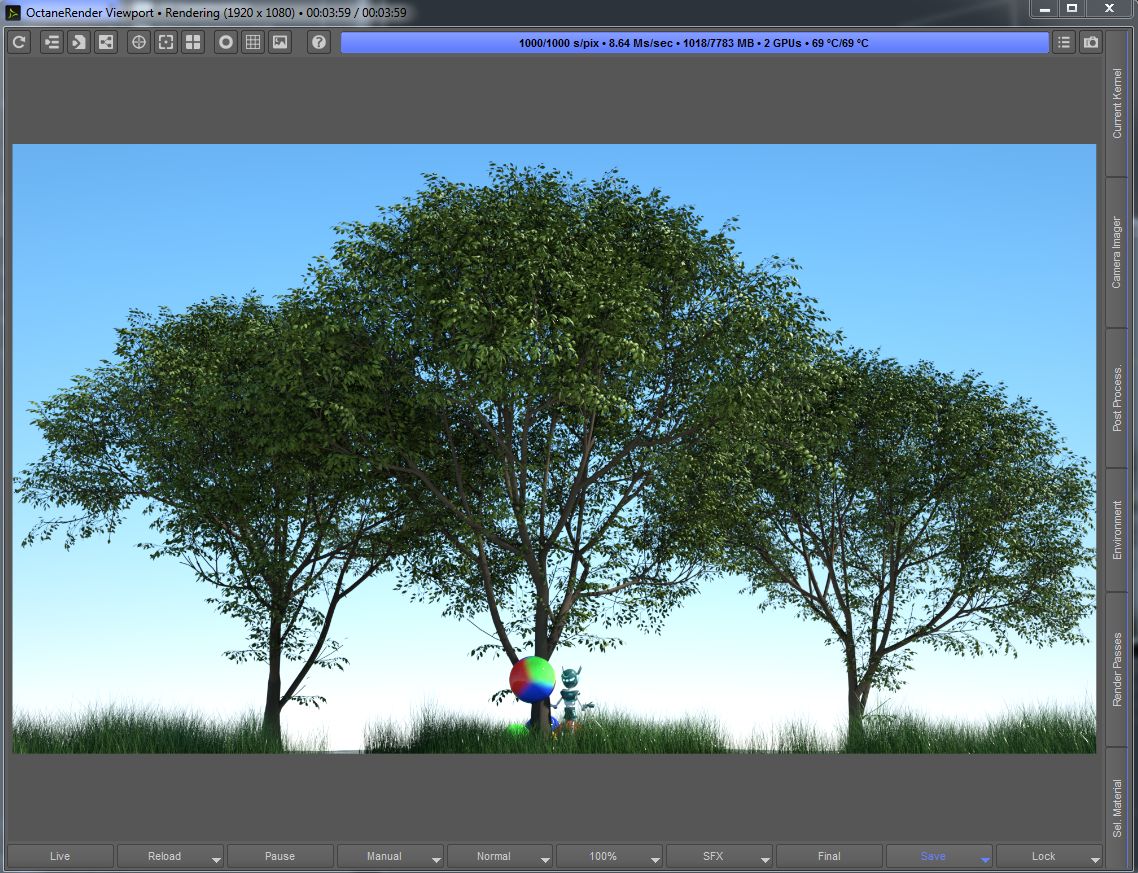This screenshot has height=873, width=1138.
Task: Click the Pause button
Action: (x=280, y=856)
